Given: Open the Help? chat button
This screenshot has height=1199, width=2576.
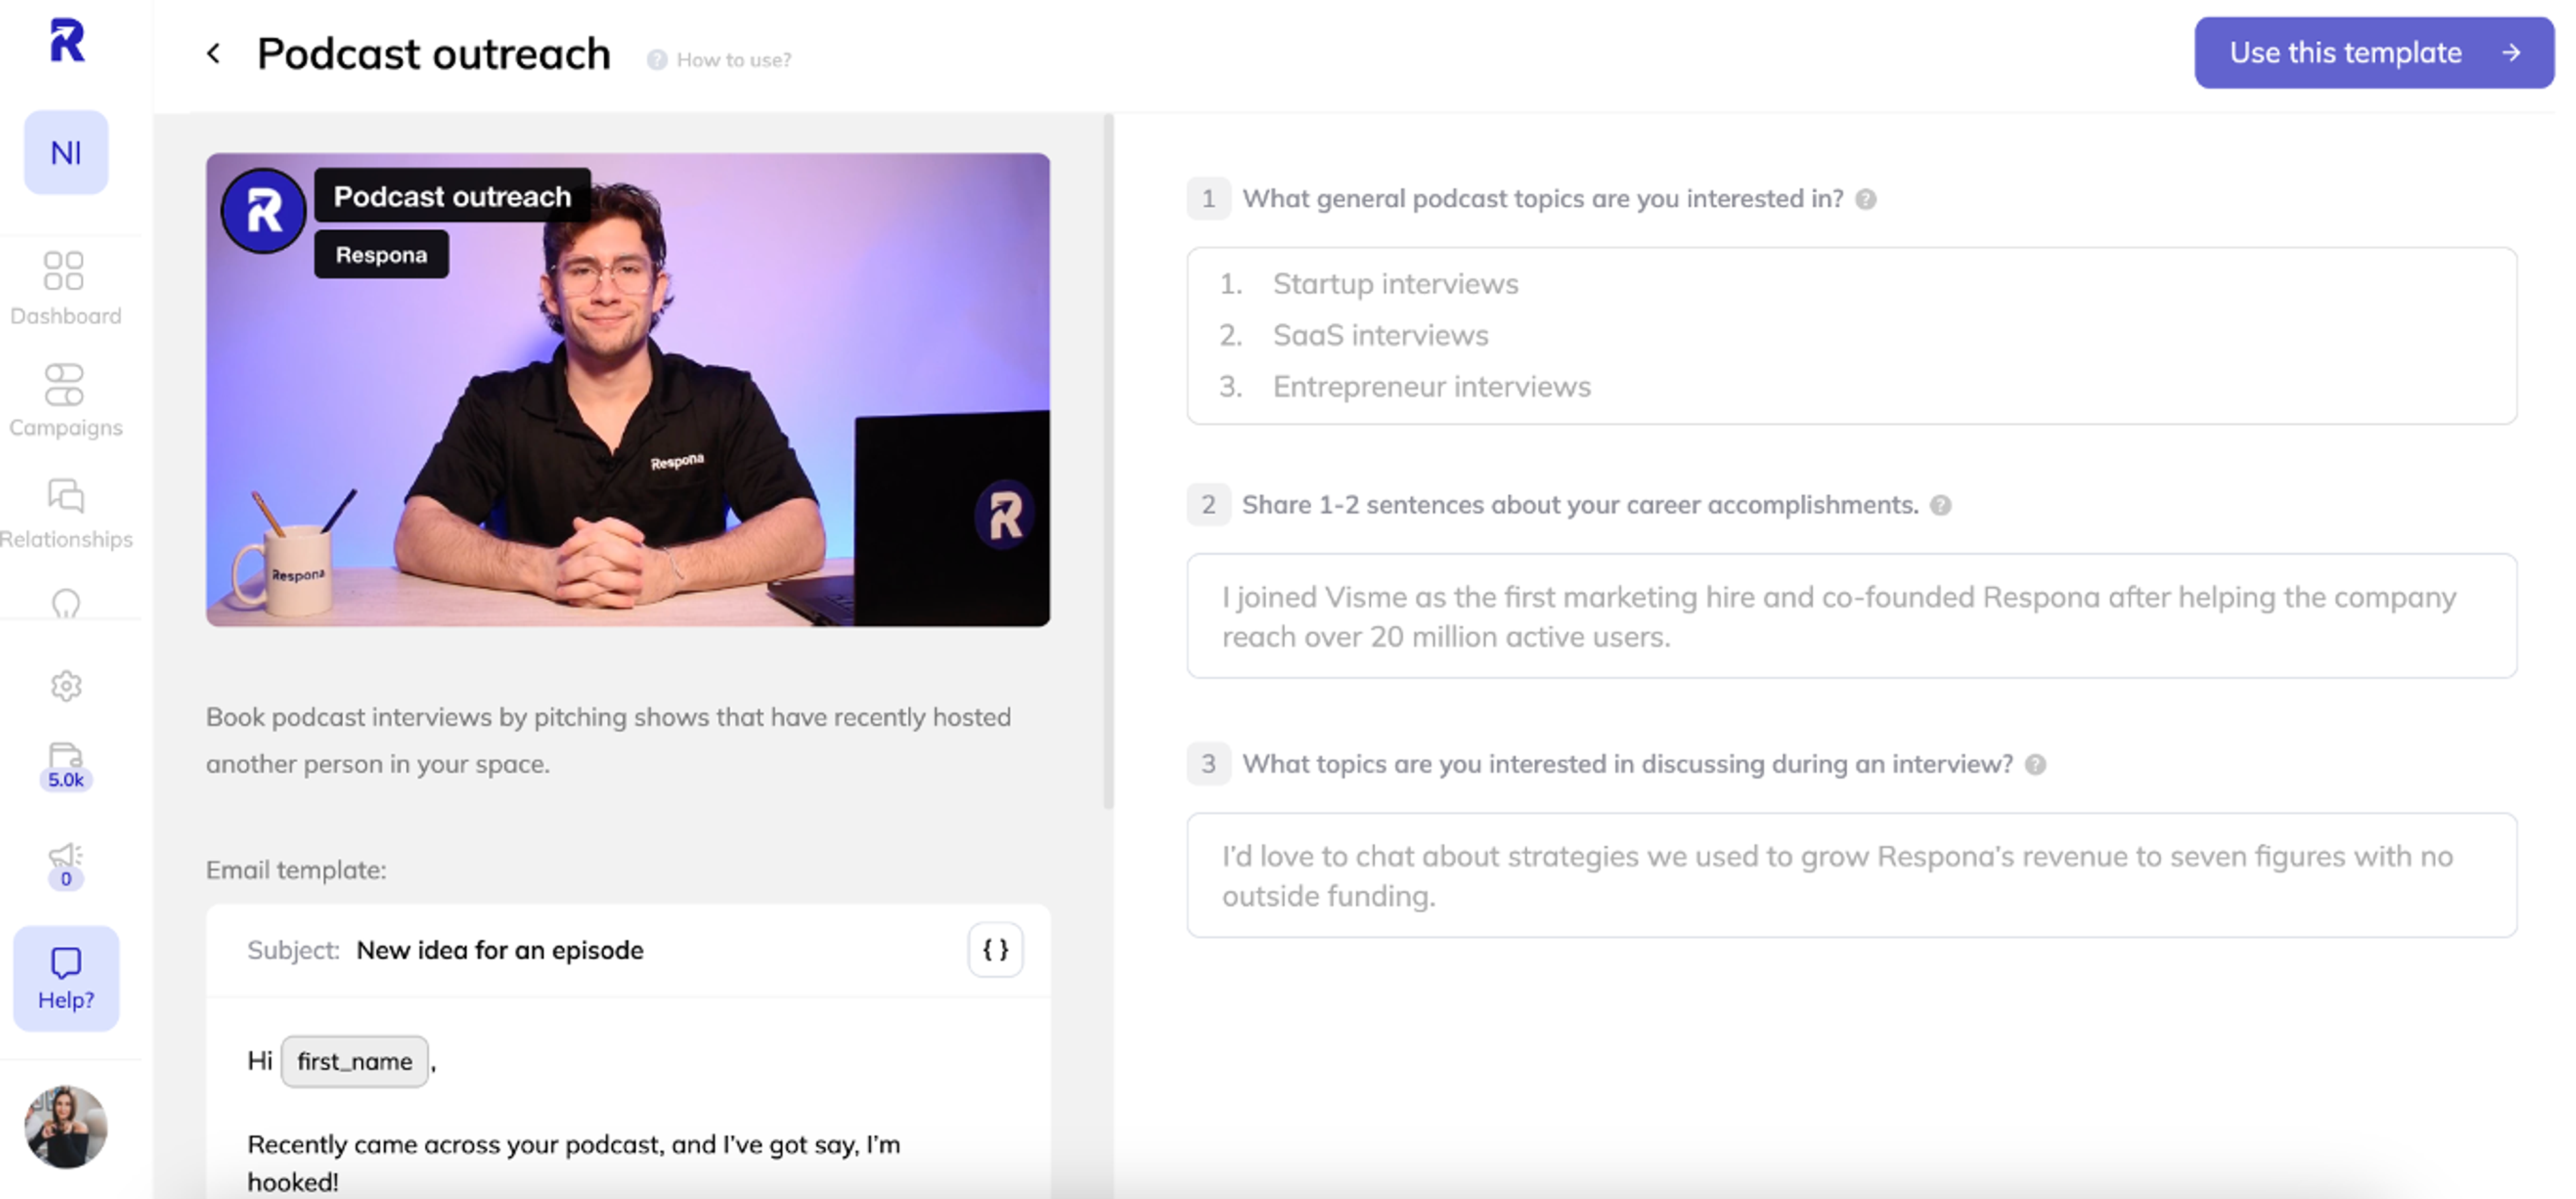Looking at the screenshot, I should click(x=66, y=977).
